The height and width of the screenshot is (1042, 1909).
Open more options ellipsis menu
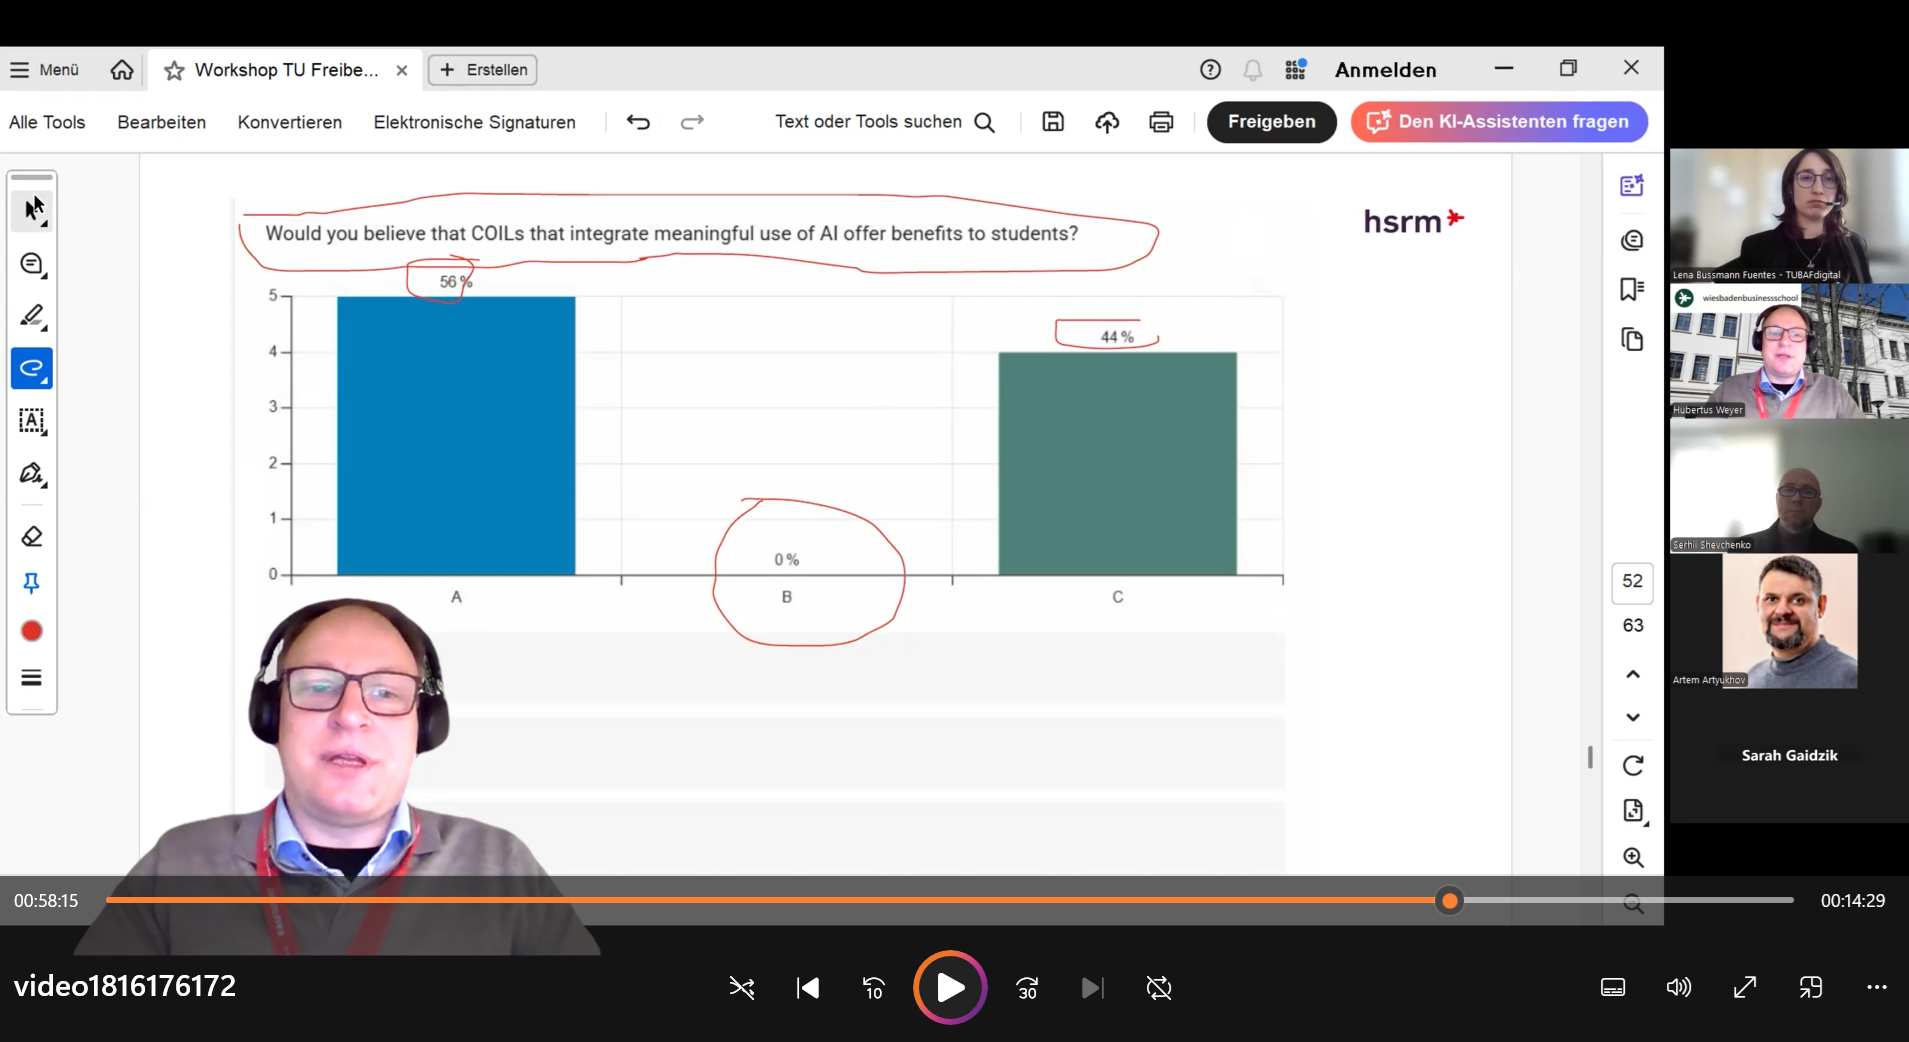(1876, 988)
